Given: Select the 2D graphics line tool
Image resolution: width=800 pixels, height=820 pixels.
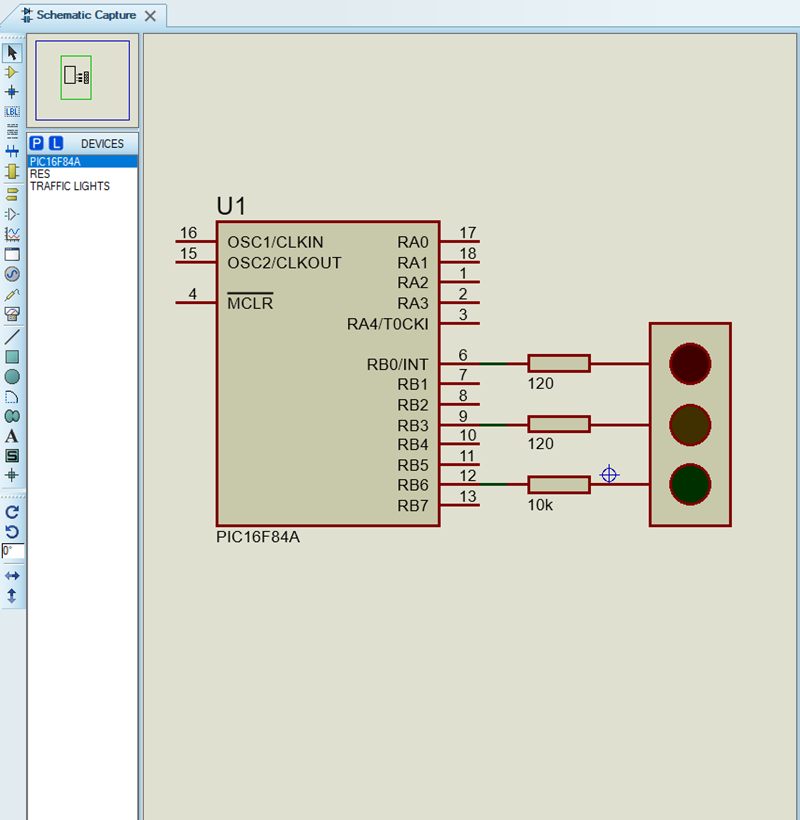Looking at the screenshot, I should 12,336.
